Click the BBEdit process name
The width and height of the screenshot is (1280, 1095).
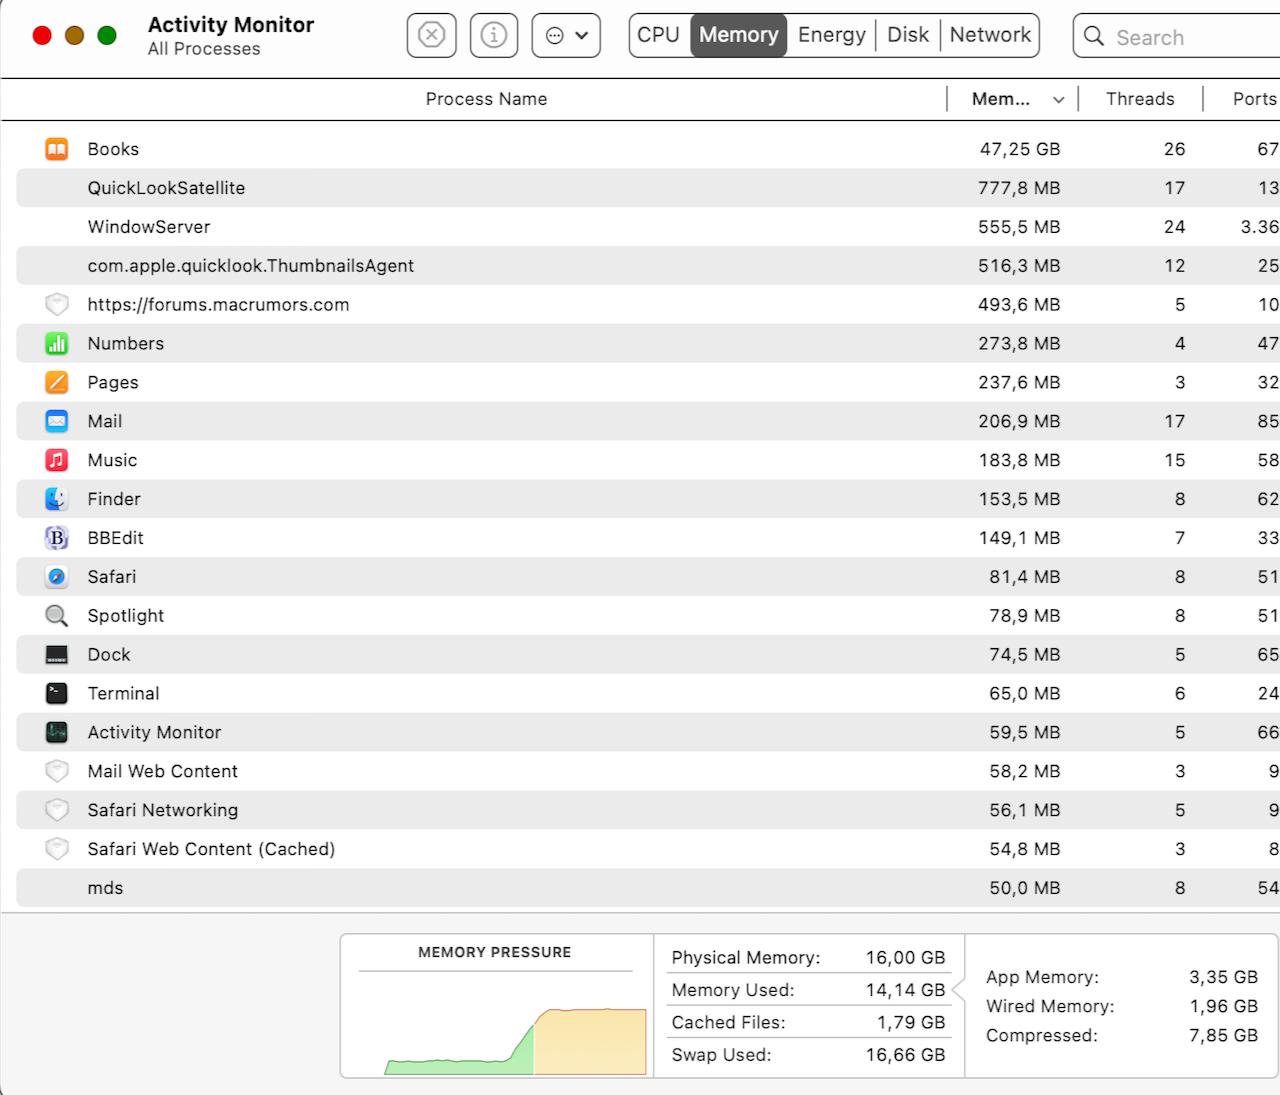(x=115, y=538)
